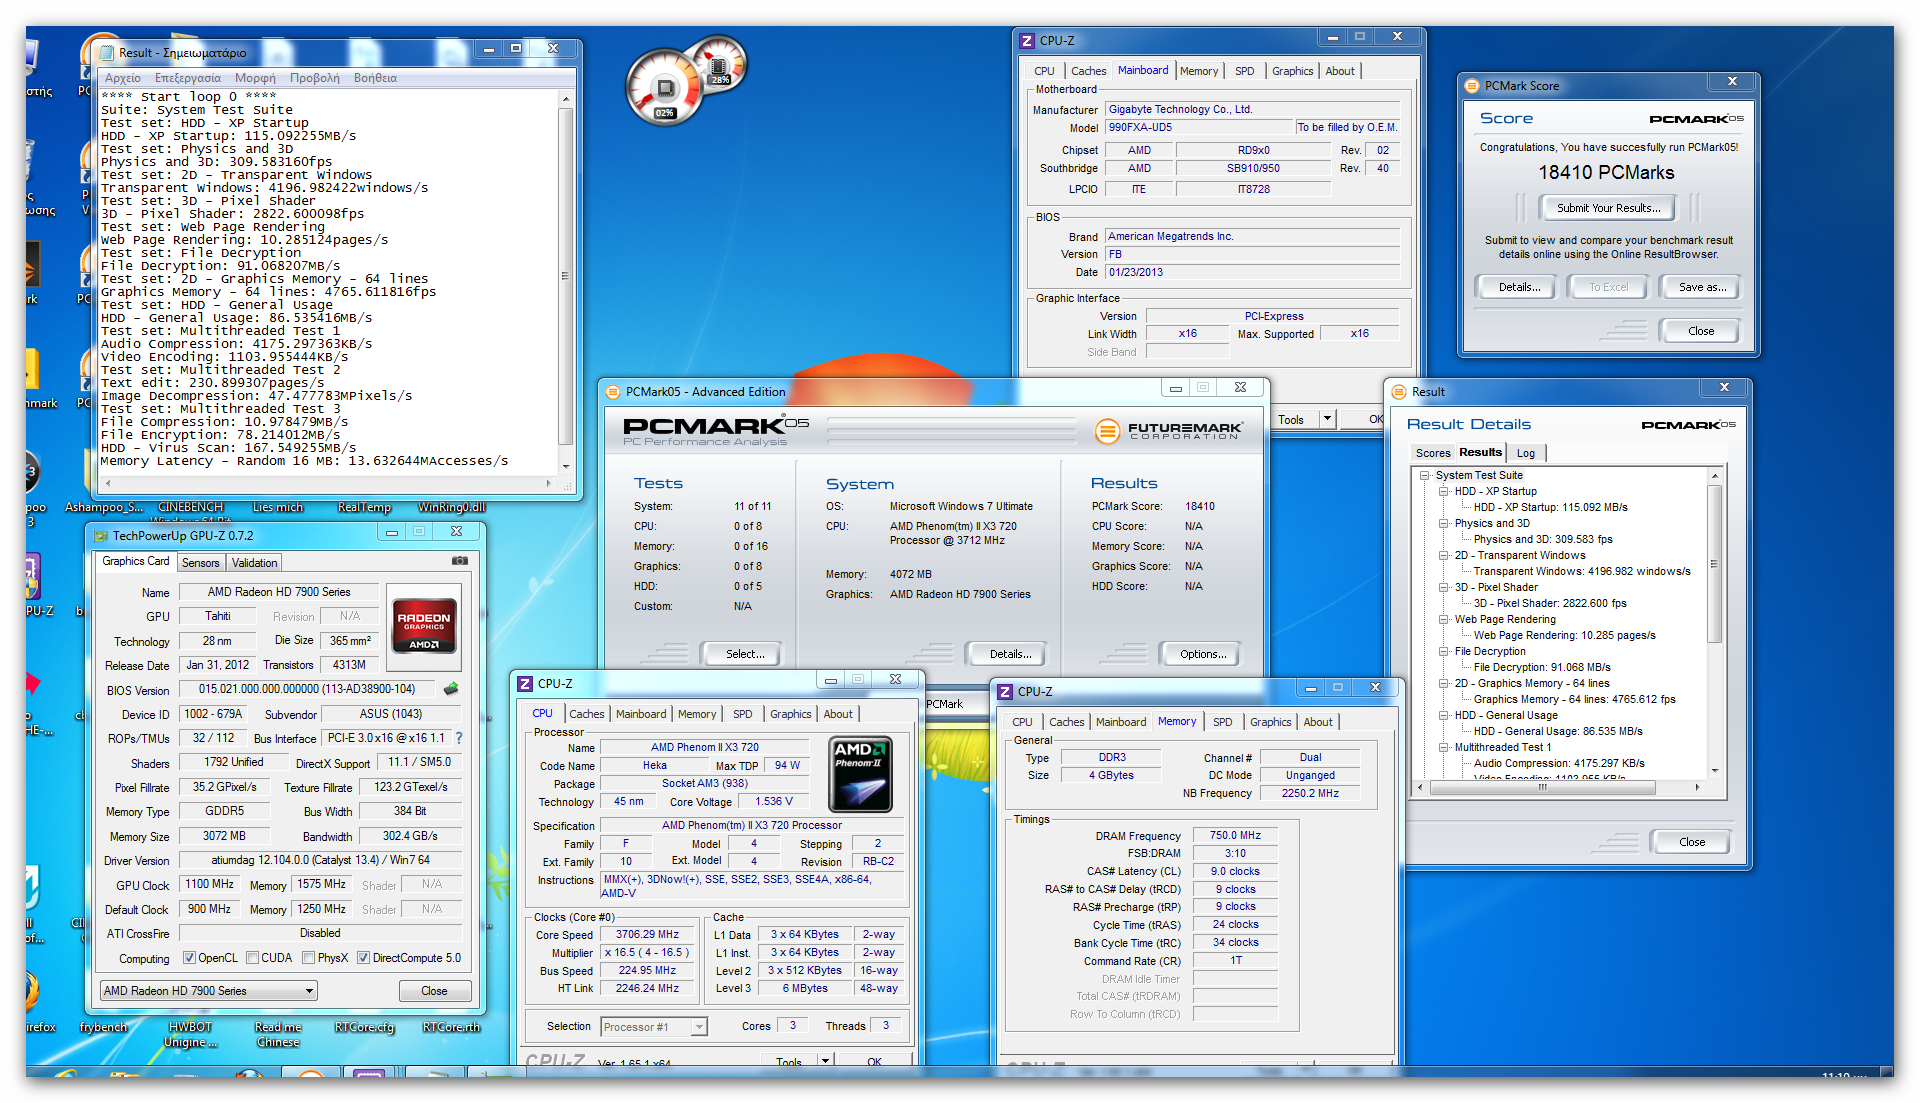Image resolution: width=1920 pixels, height=1103 pixels.
Task: Click the Details button under System
Action: tap(1008, 654)
